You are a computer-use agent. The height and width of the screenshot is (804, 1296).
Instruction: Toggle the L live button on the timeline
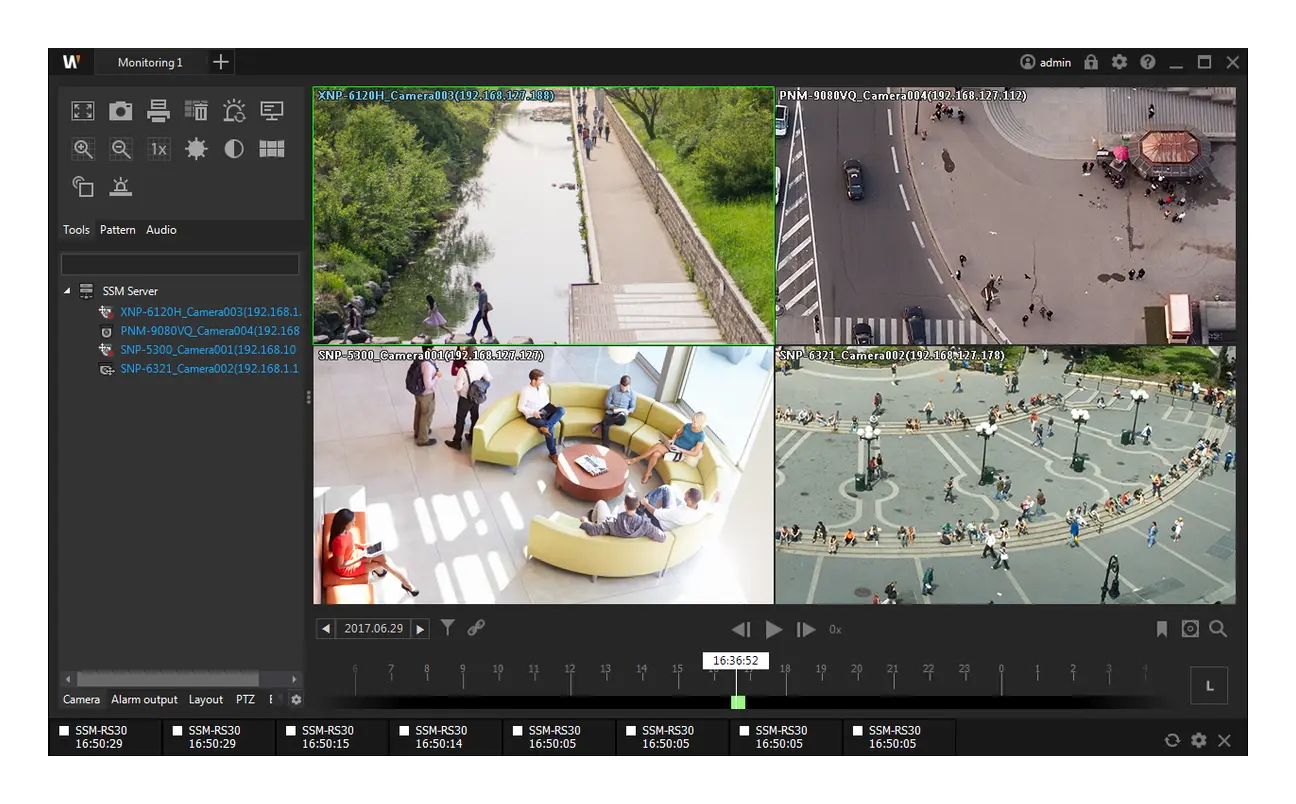(x=1209, y=686)
